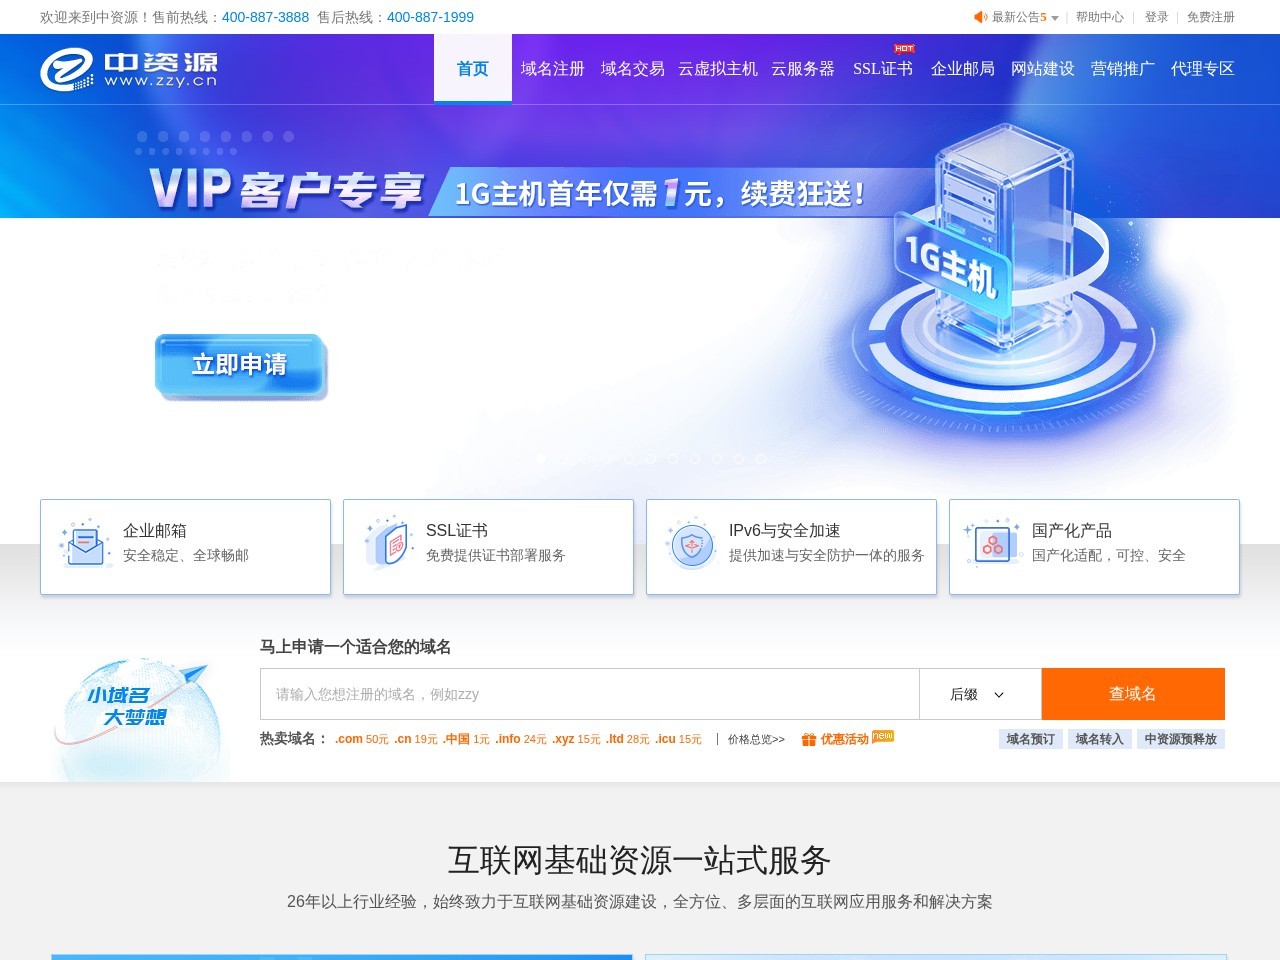Expand the 最新公告 dropdown arrow
The image size is (1280, 960).
coord(1054,18)
